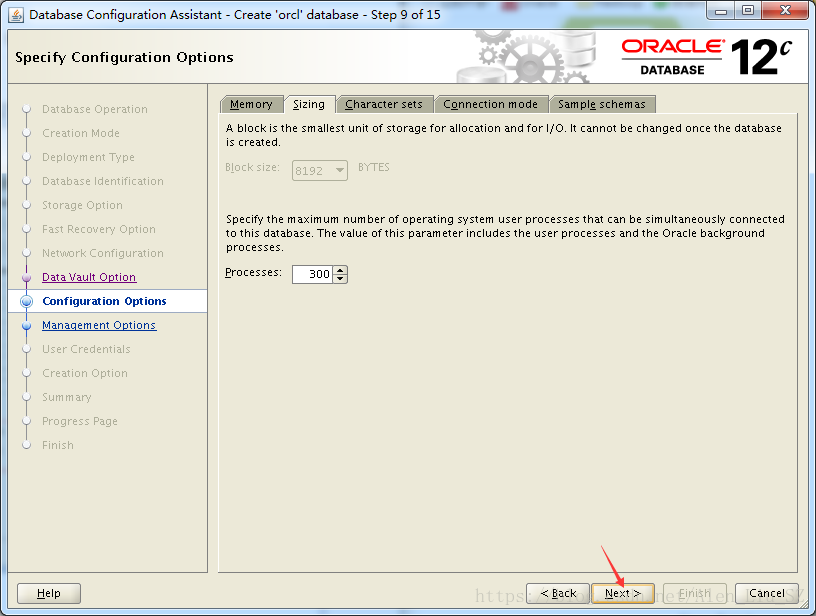Screen dimensions: 816x616
Task: Click the Java icon in the title bar
Action: [x=16, y=15]
